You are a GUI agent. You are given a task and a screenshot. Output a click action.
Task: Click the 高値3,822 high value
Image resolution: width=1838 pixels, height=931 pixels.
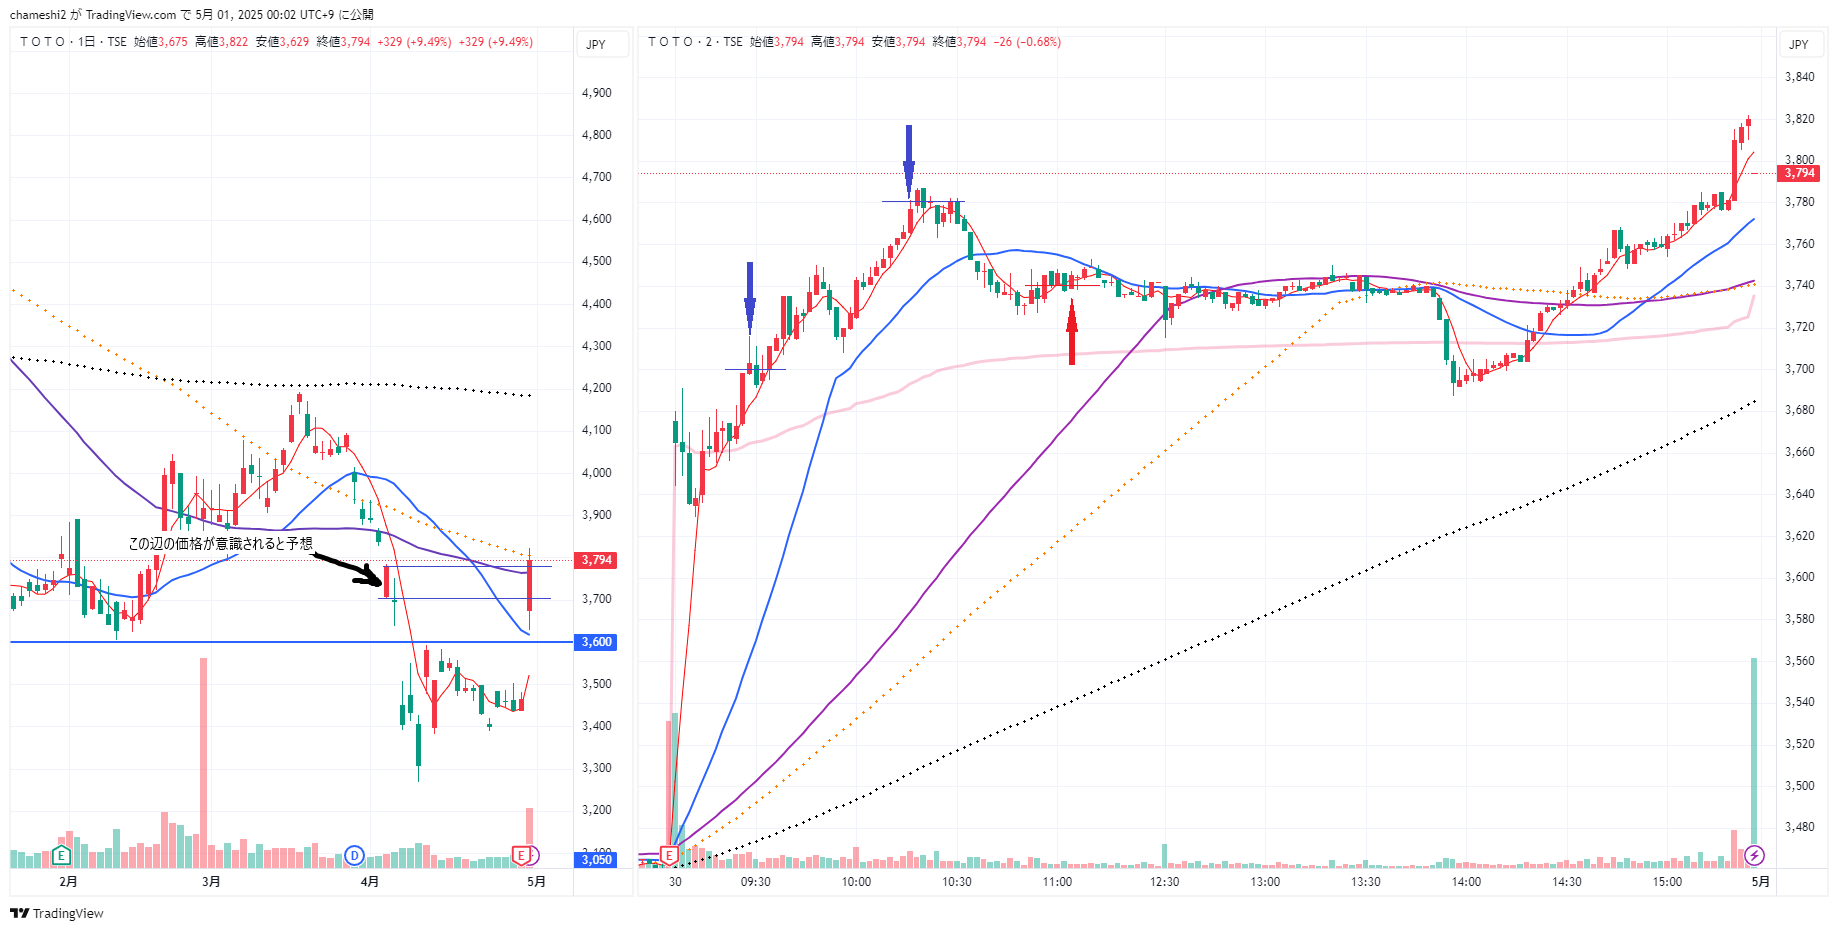click(222, 42)
